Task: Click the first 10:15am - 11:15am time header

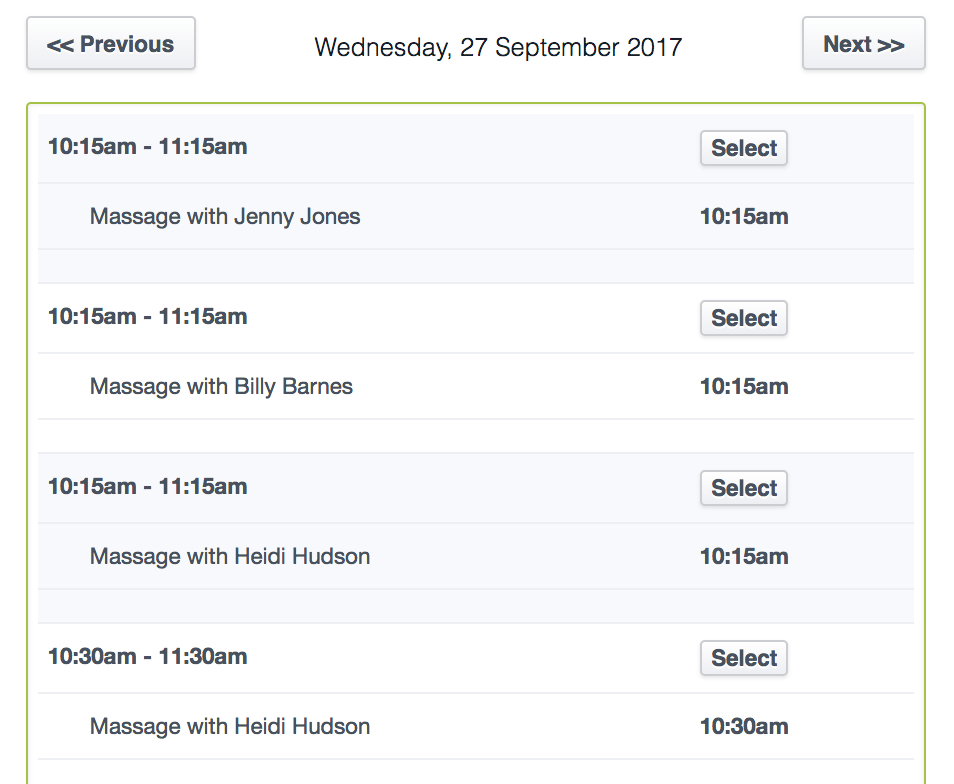Action: (148, 146)
